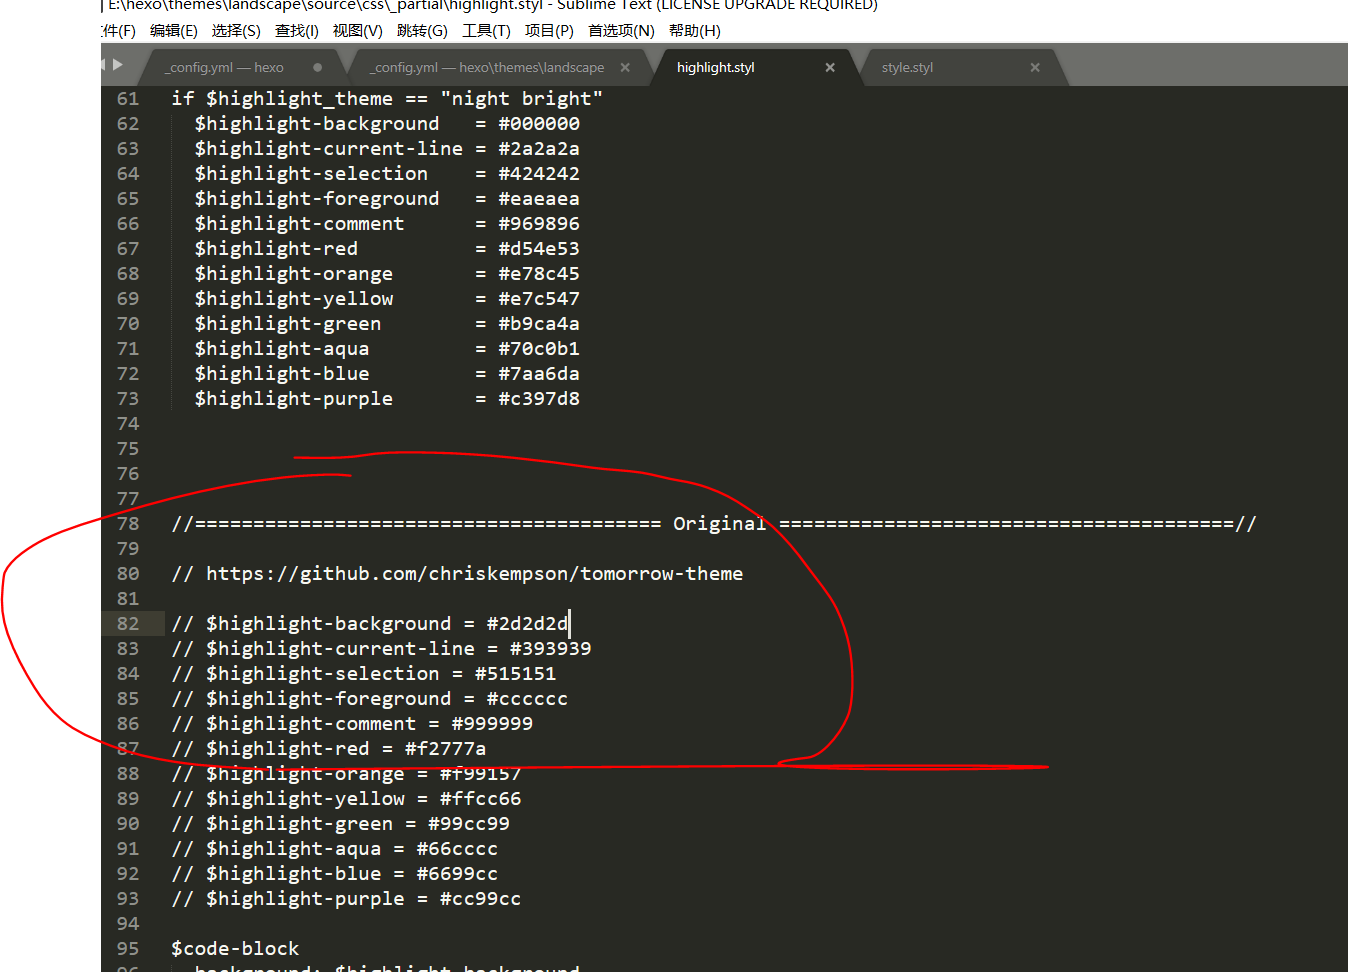The image size is (1348, 972).
Task: Click the #66cccc value on line 91
Action: click(x=457, y=849)
